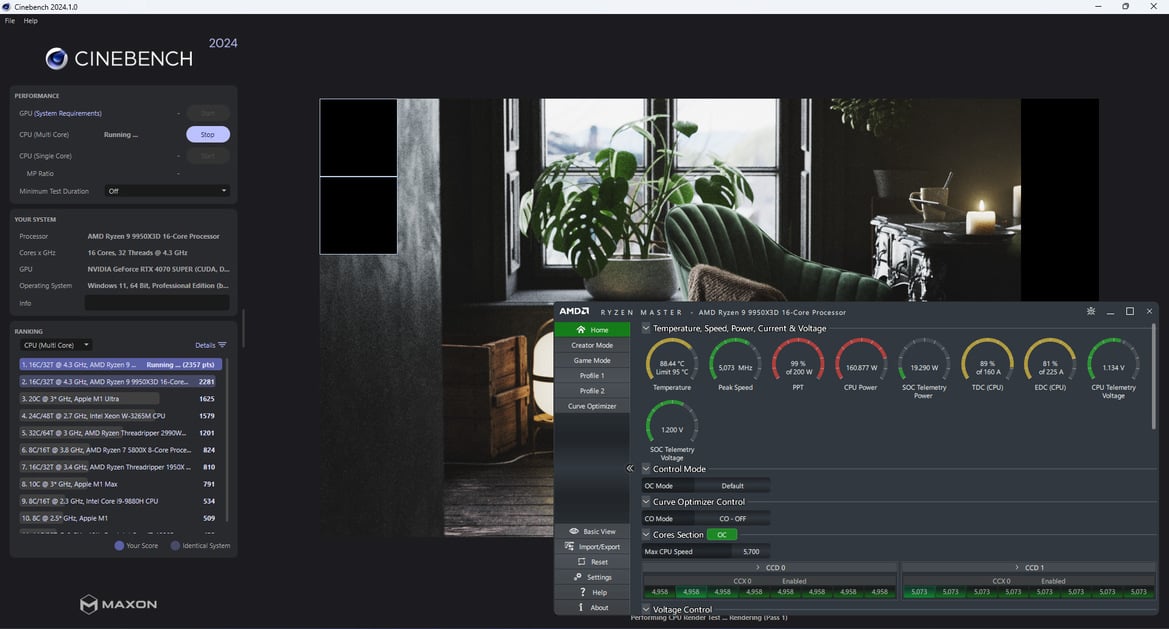
Task: Open the Cinebench Help menu
Action: [x=31, y=21]
